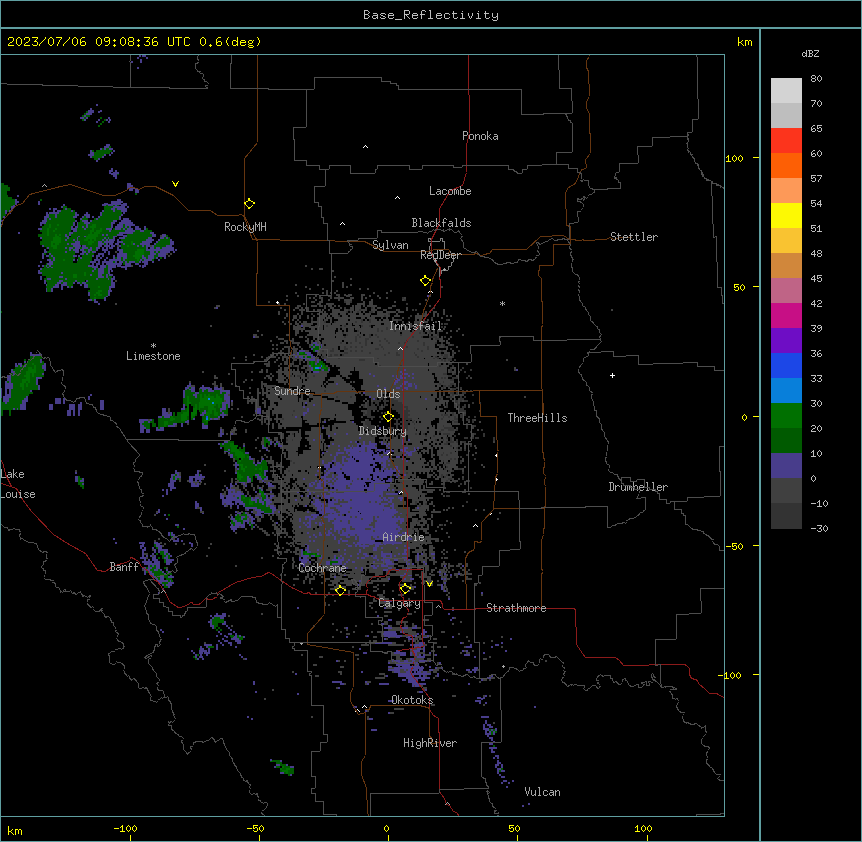Viewport: 862px width, 842px height.
Task: Click the yellow diamond marker below RedDeer
Action: (x=425, y=281)
